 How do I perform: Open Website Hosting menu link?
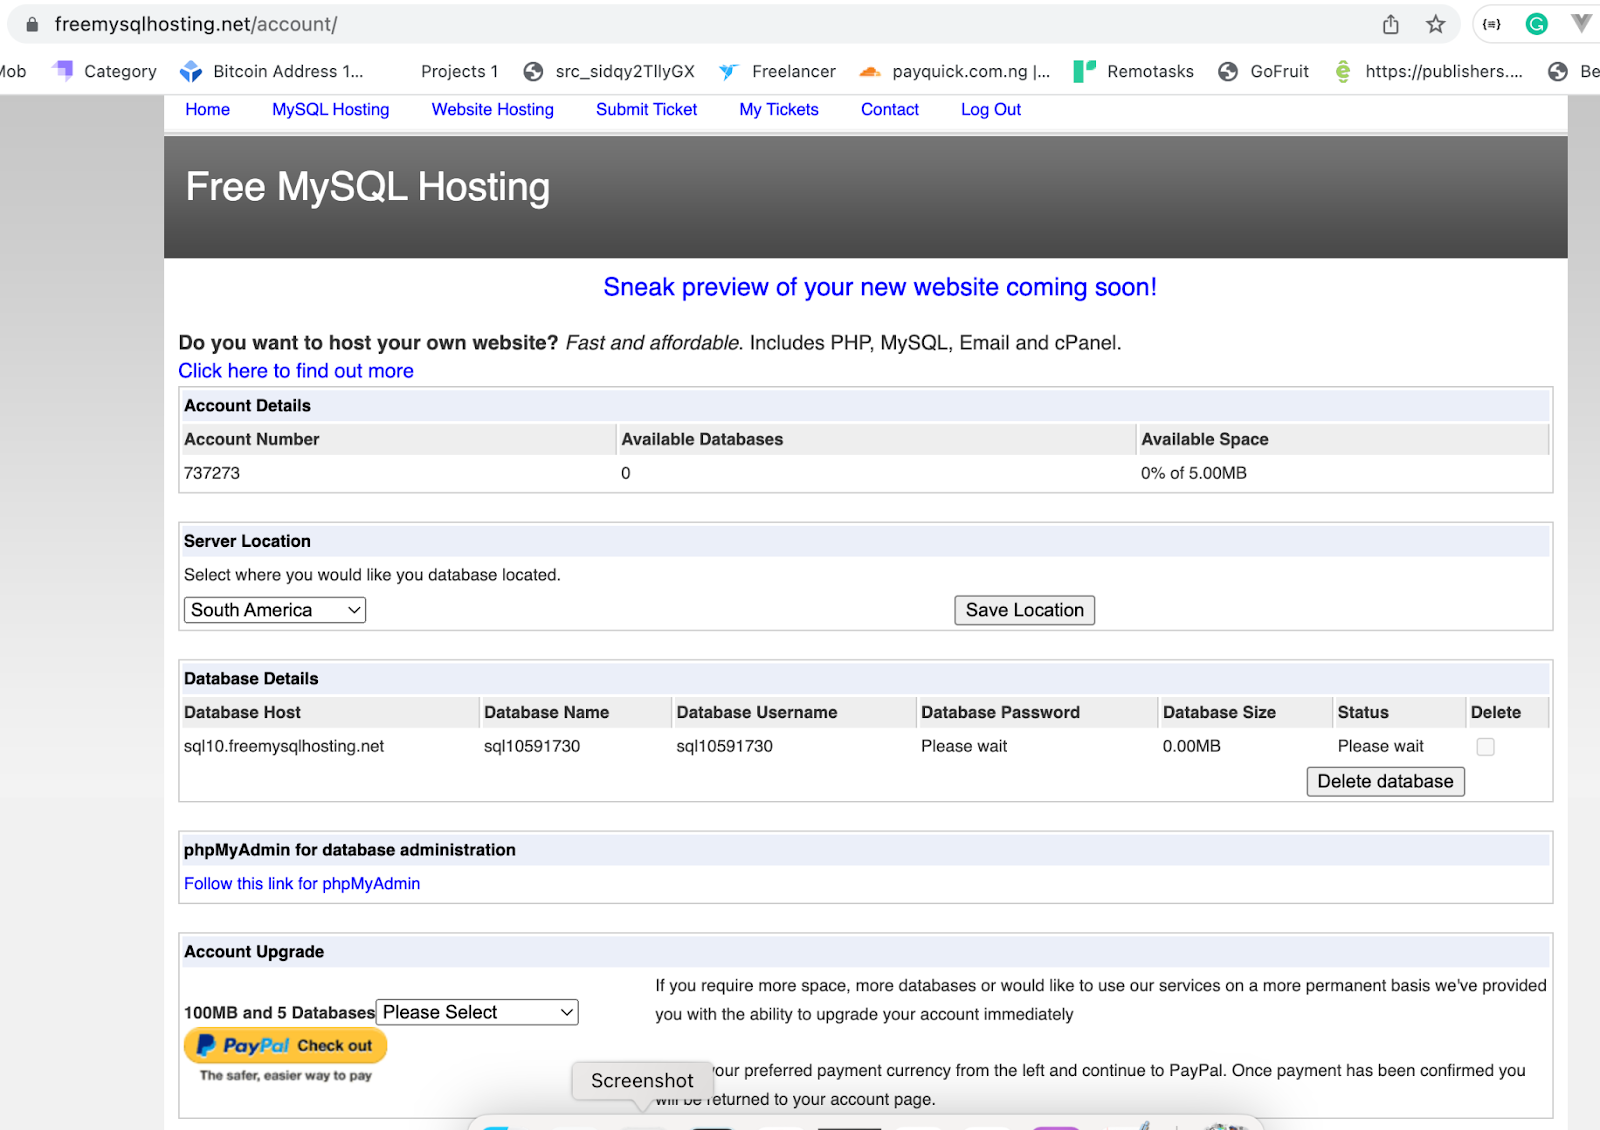click(492, 110)
